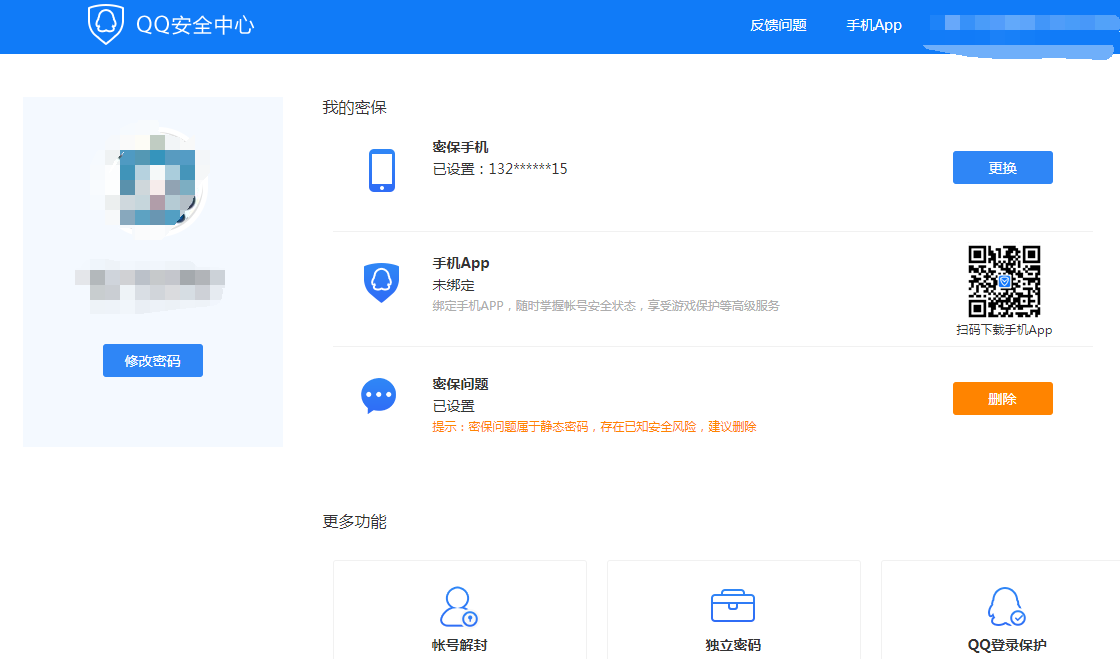Click the QR code for downloading 手机App
The height and width of the screenshot is (659, 1120).
click(x=1004, y=281)
